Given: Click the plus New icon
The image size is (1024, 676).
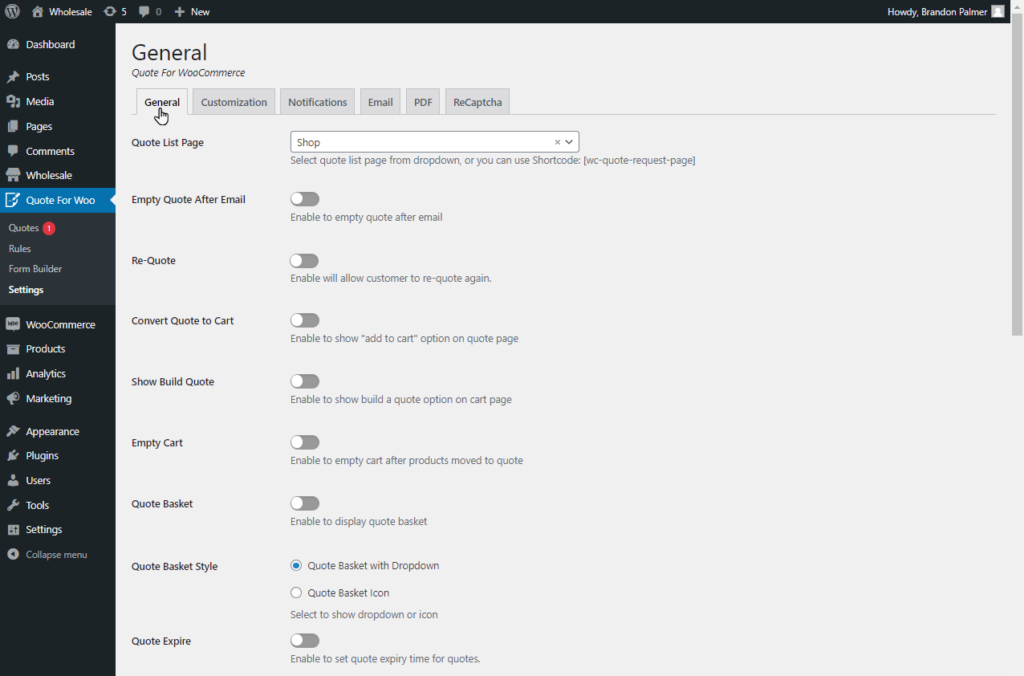Looking at the screenshot, I should click(179, 11).
